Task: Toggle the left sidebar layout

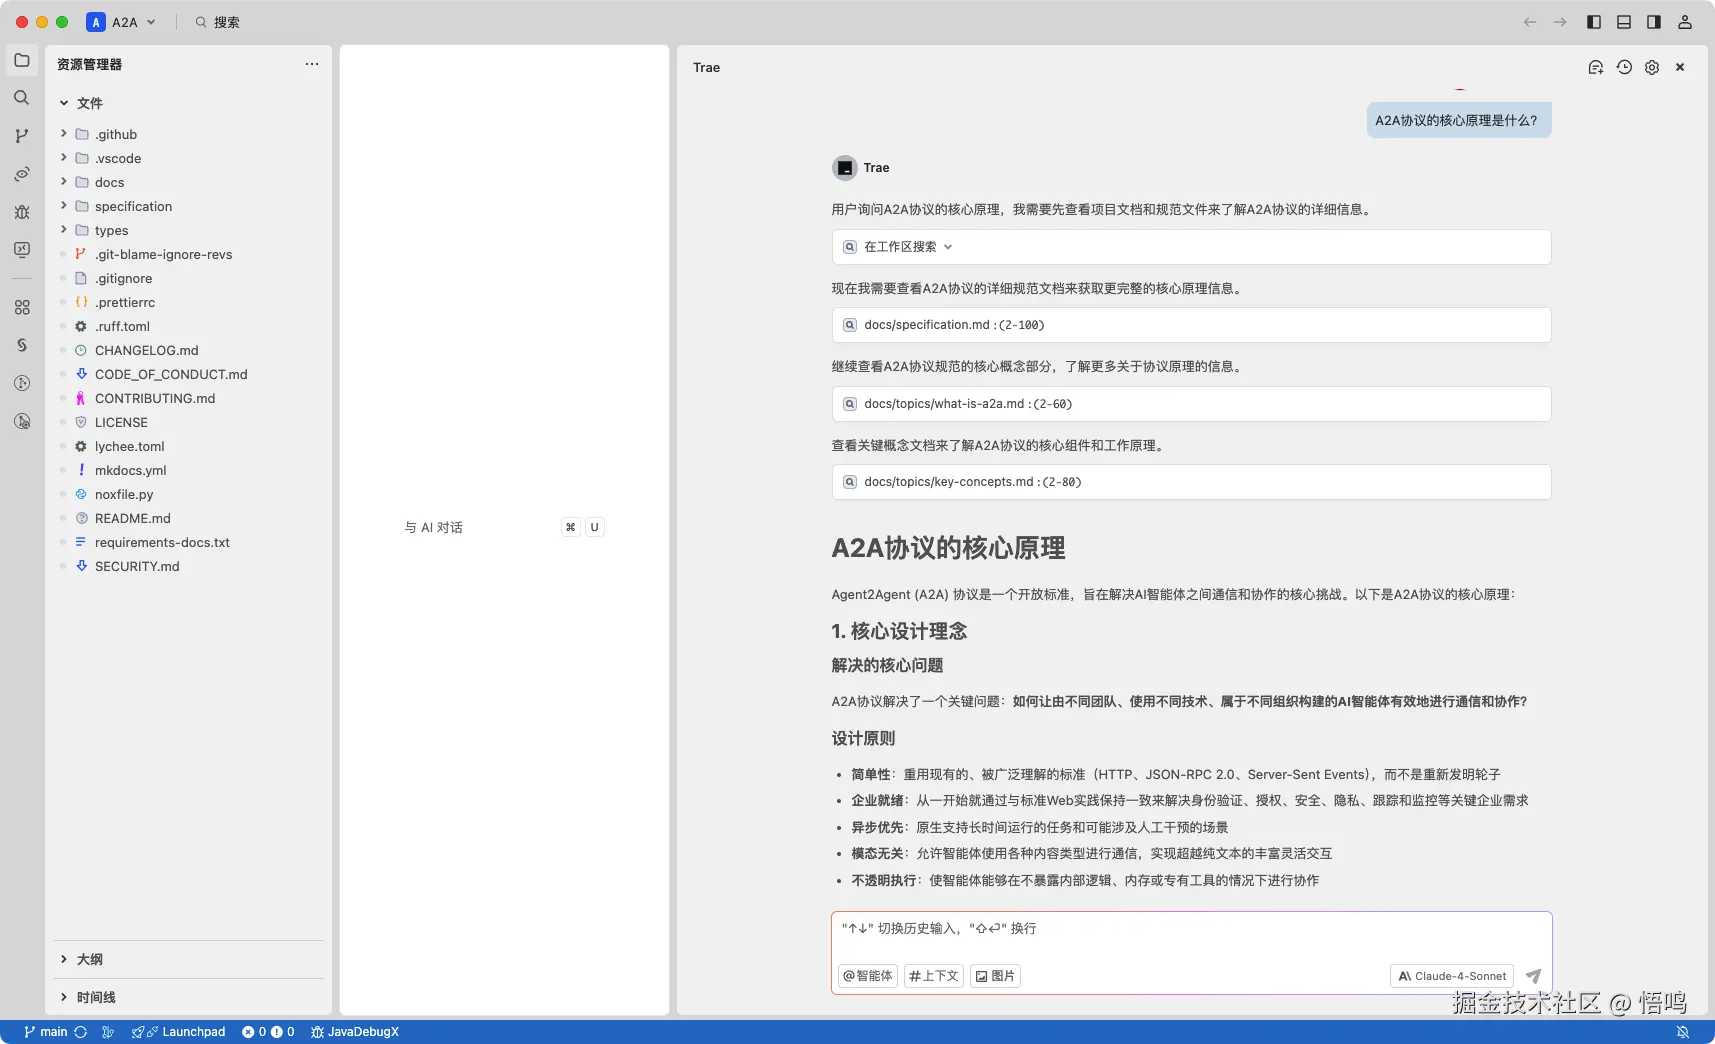Action: point(1594,22)
